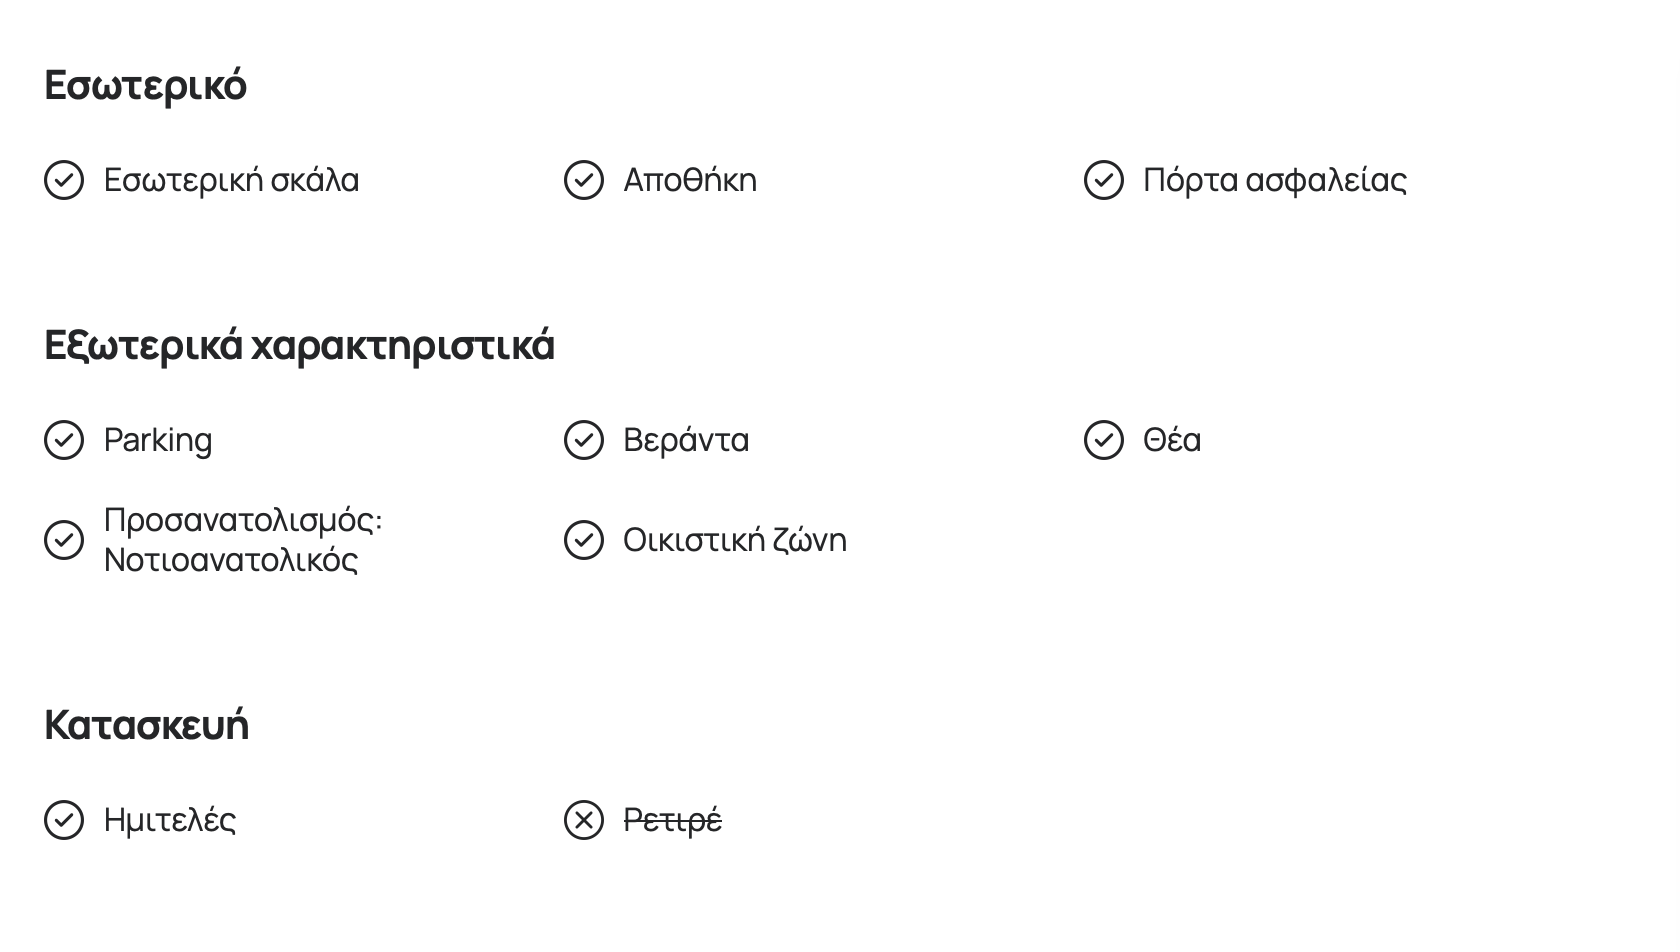Click the Νοτιοανατολικός orientation text
The image size is (1680, 952).
pyautogui.click(x=231, y=560)
